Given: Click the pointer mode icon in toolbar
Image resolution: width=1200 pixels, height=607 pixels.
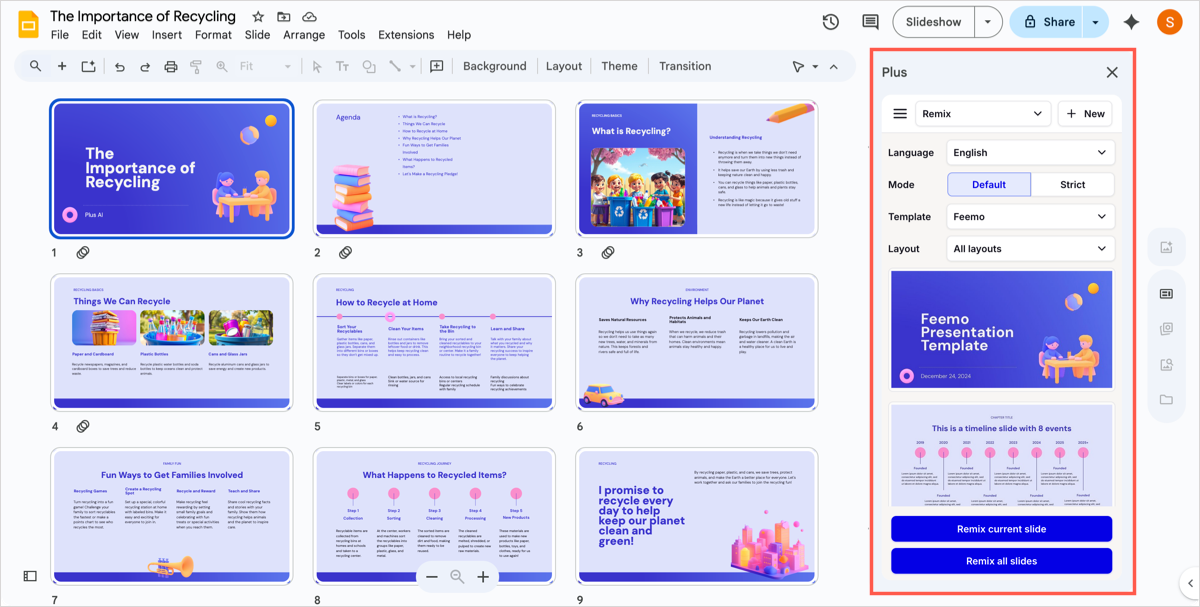Looking at the screenshot, I should [798, 66].
